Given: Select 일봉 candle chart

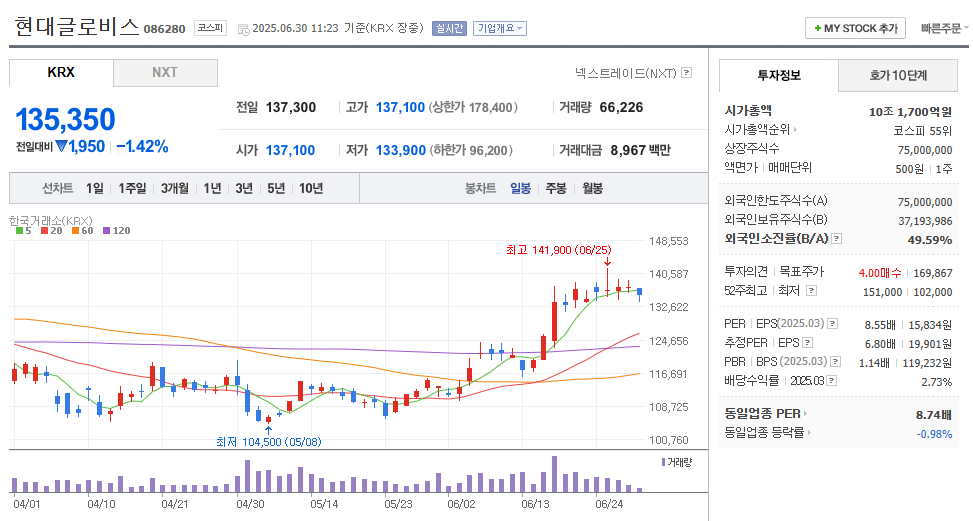Looking at the screenshot, I should point(521,189).
